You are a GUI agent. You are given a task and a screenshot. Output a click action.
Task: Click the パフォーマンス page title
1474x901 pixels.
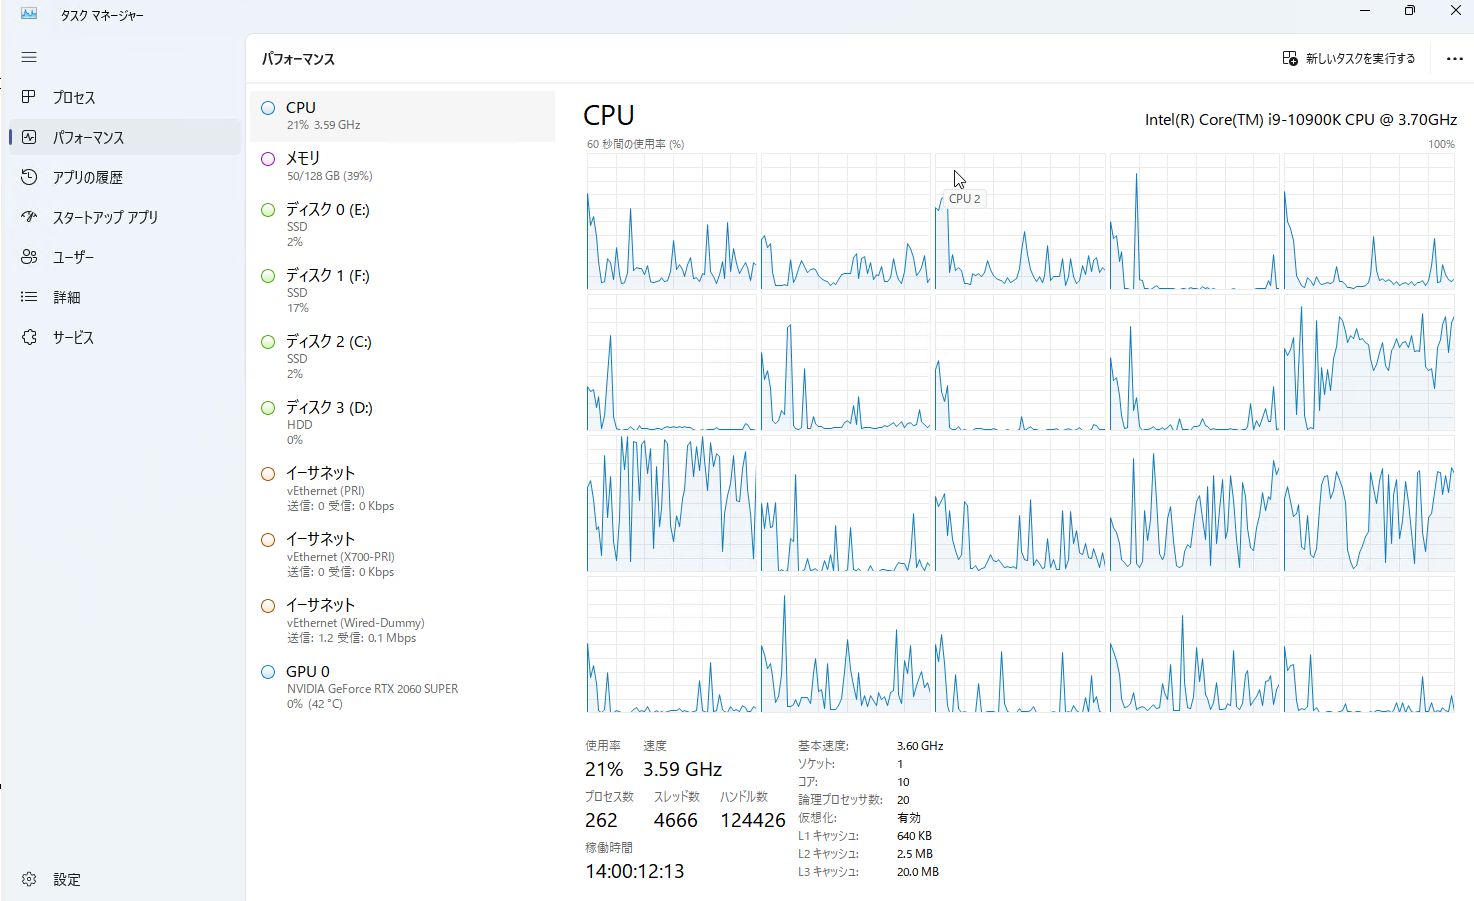[298, 59]
